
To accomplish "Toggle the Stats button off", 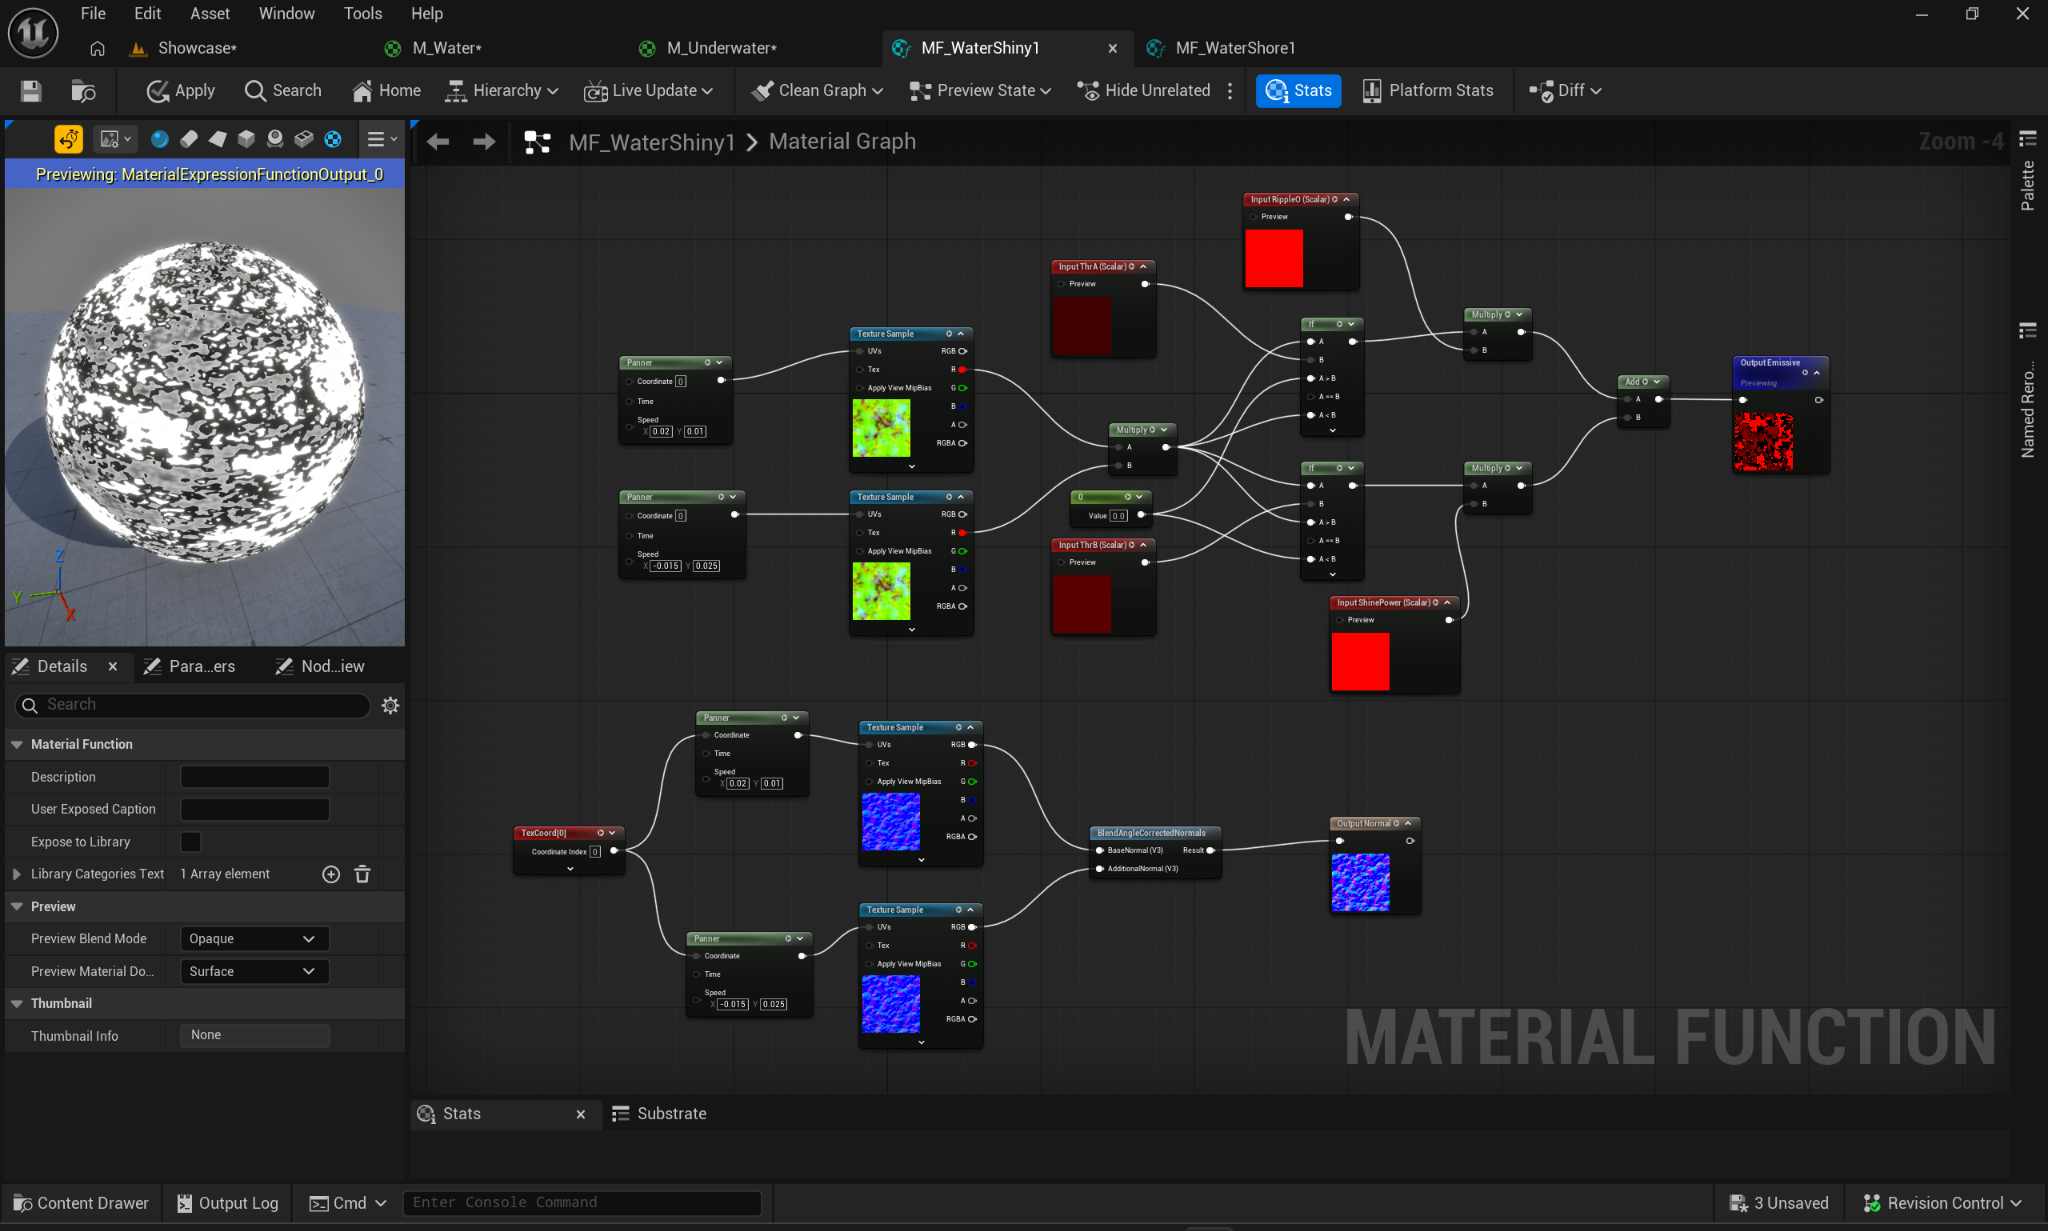I will coord(1298,91).
